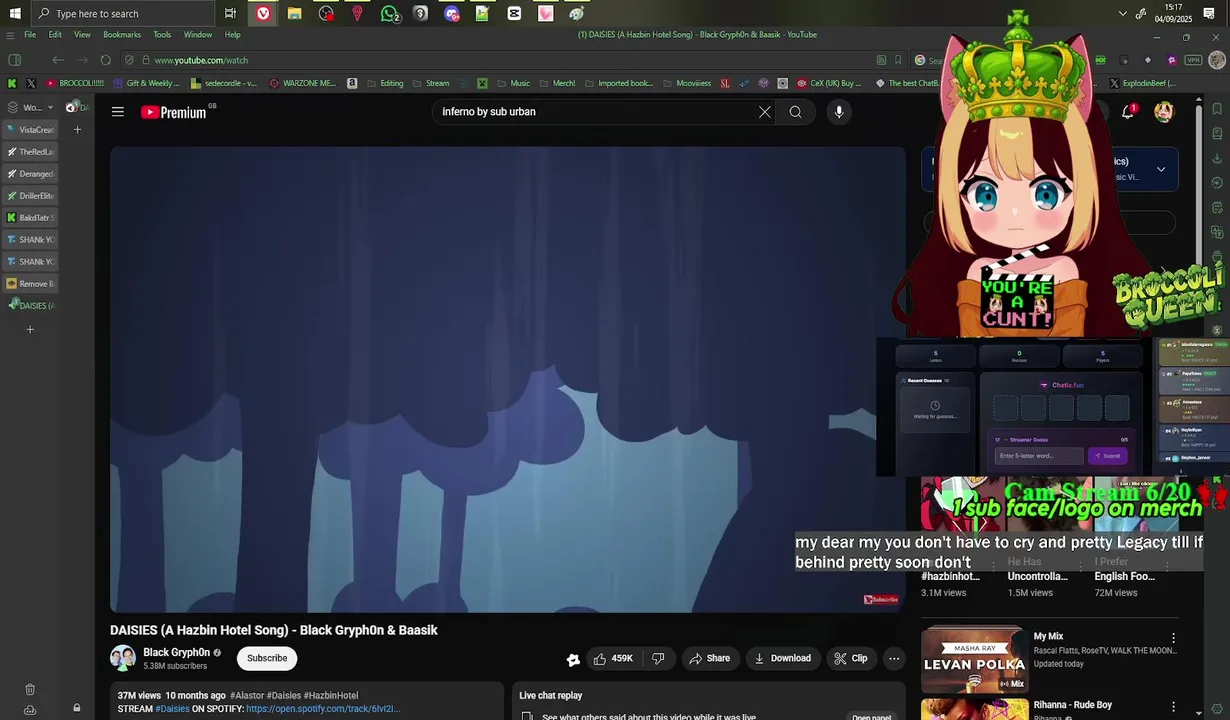Open the LEVAN POLKA My Mix thumbnail
This screenshot has height=720, width=1230.
pos(975,659)
